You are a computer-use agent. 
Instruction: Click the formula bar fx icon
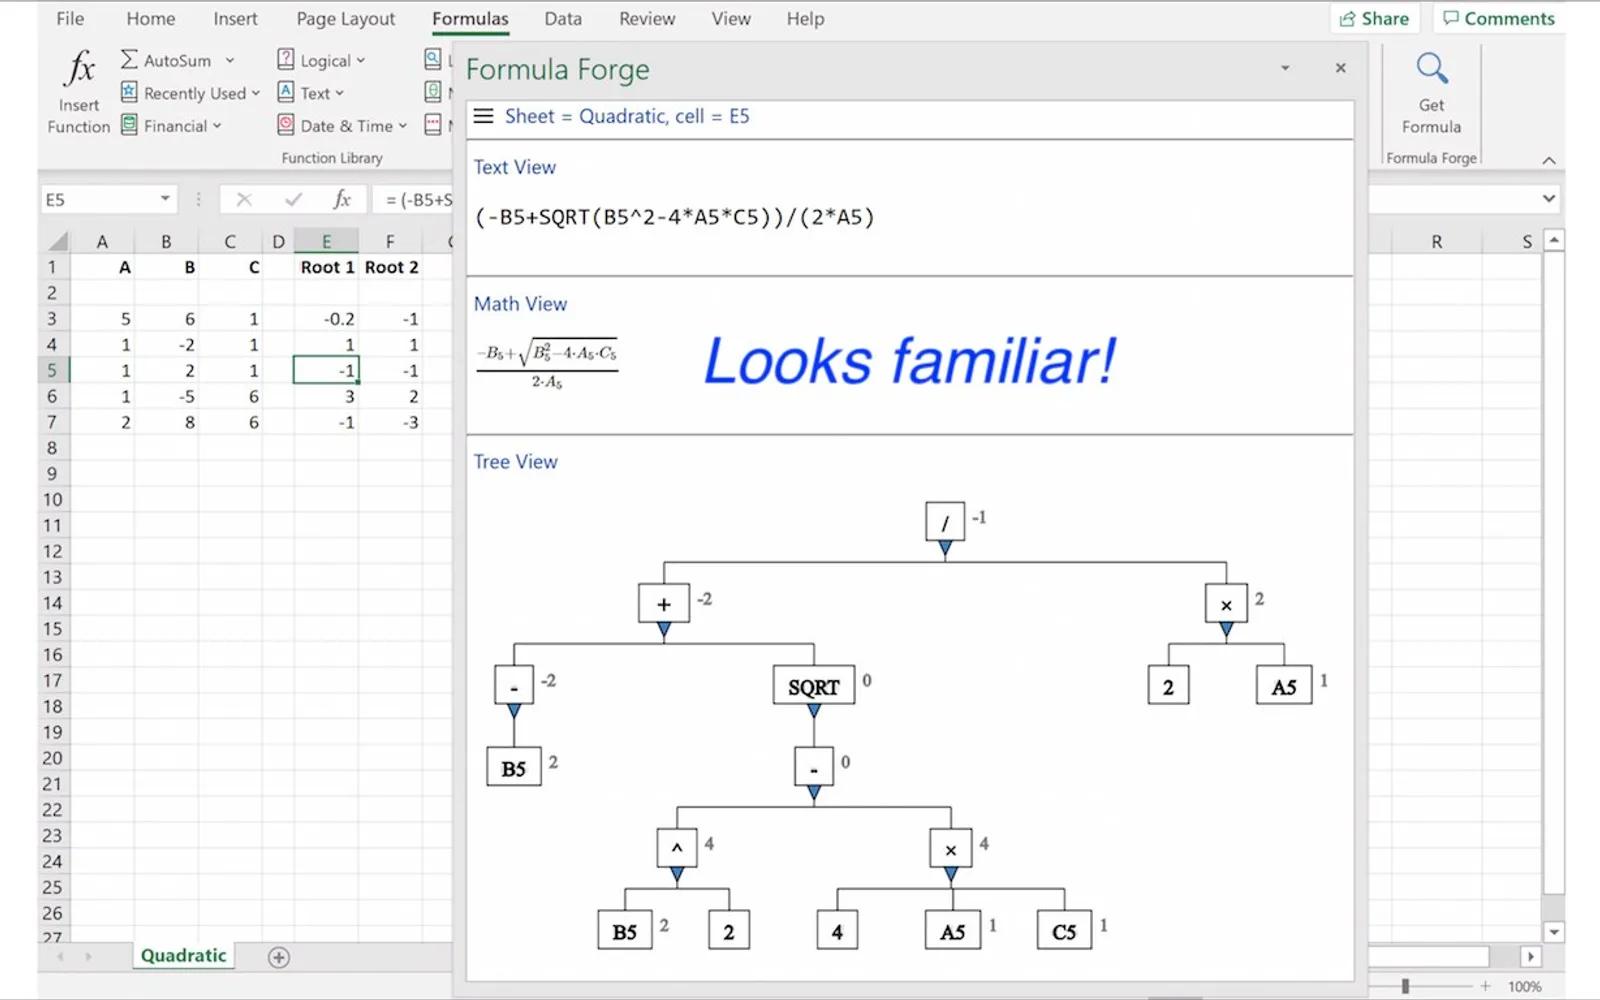[342, 199]
